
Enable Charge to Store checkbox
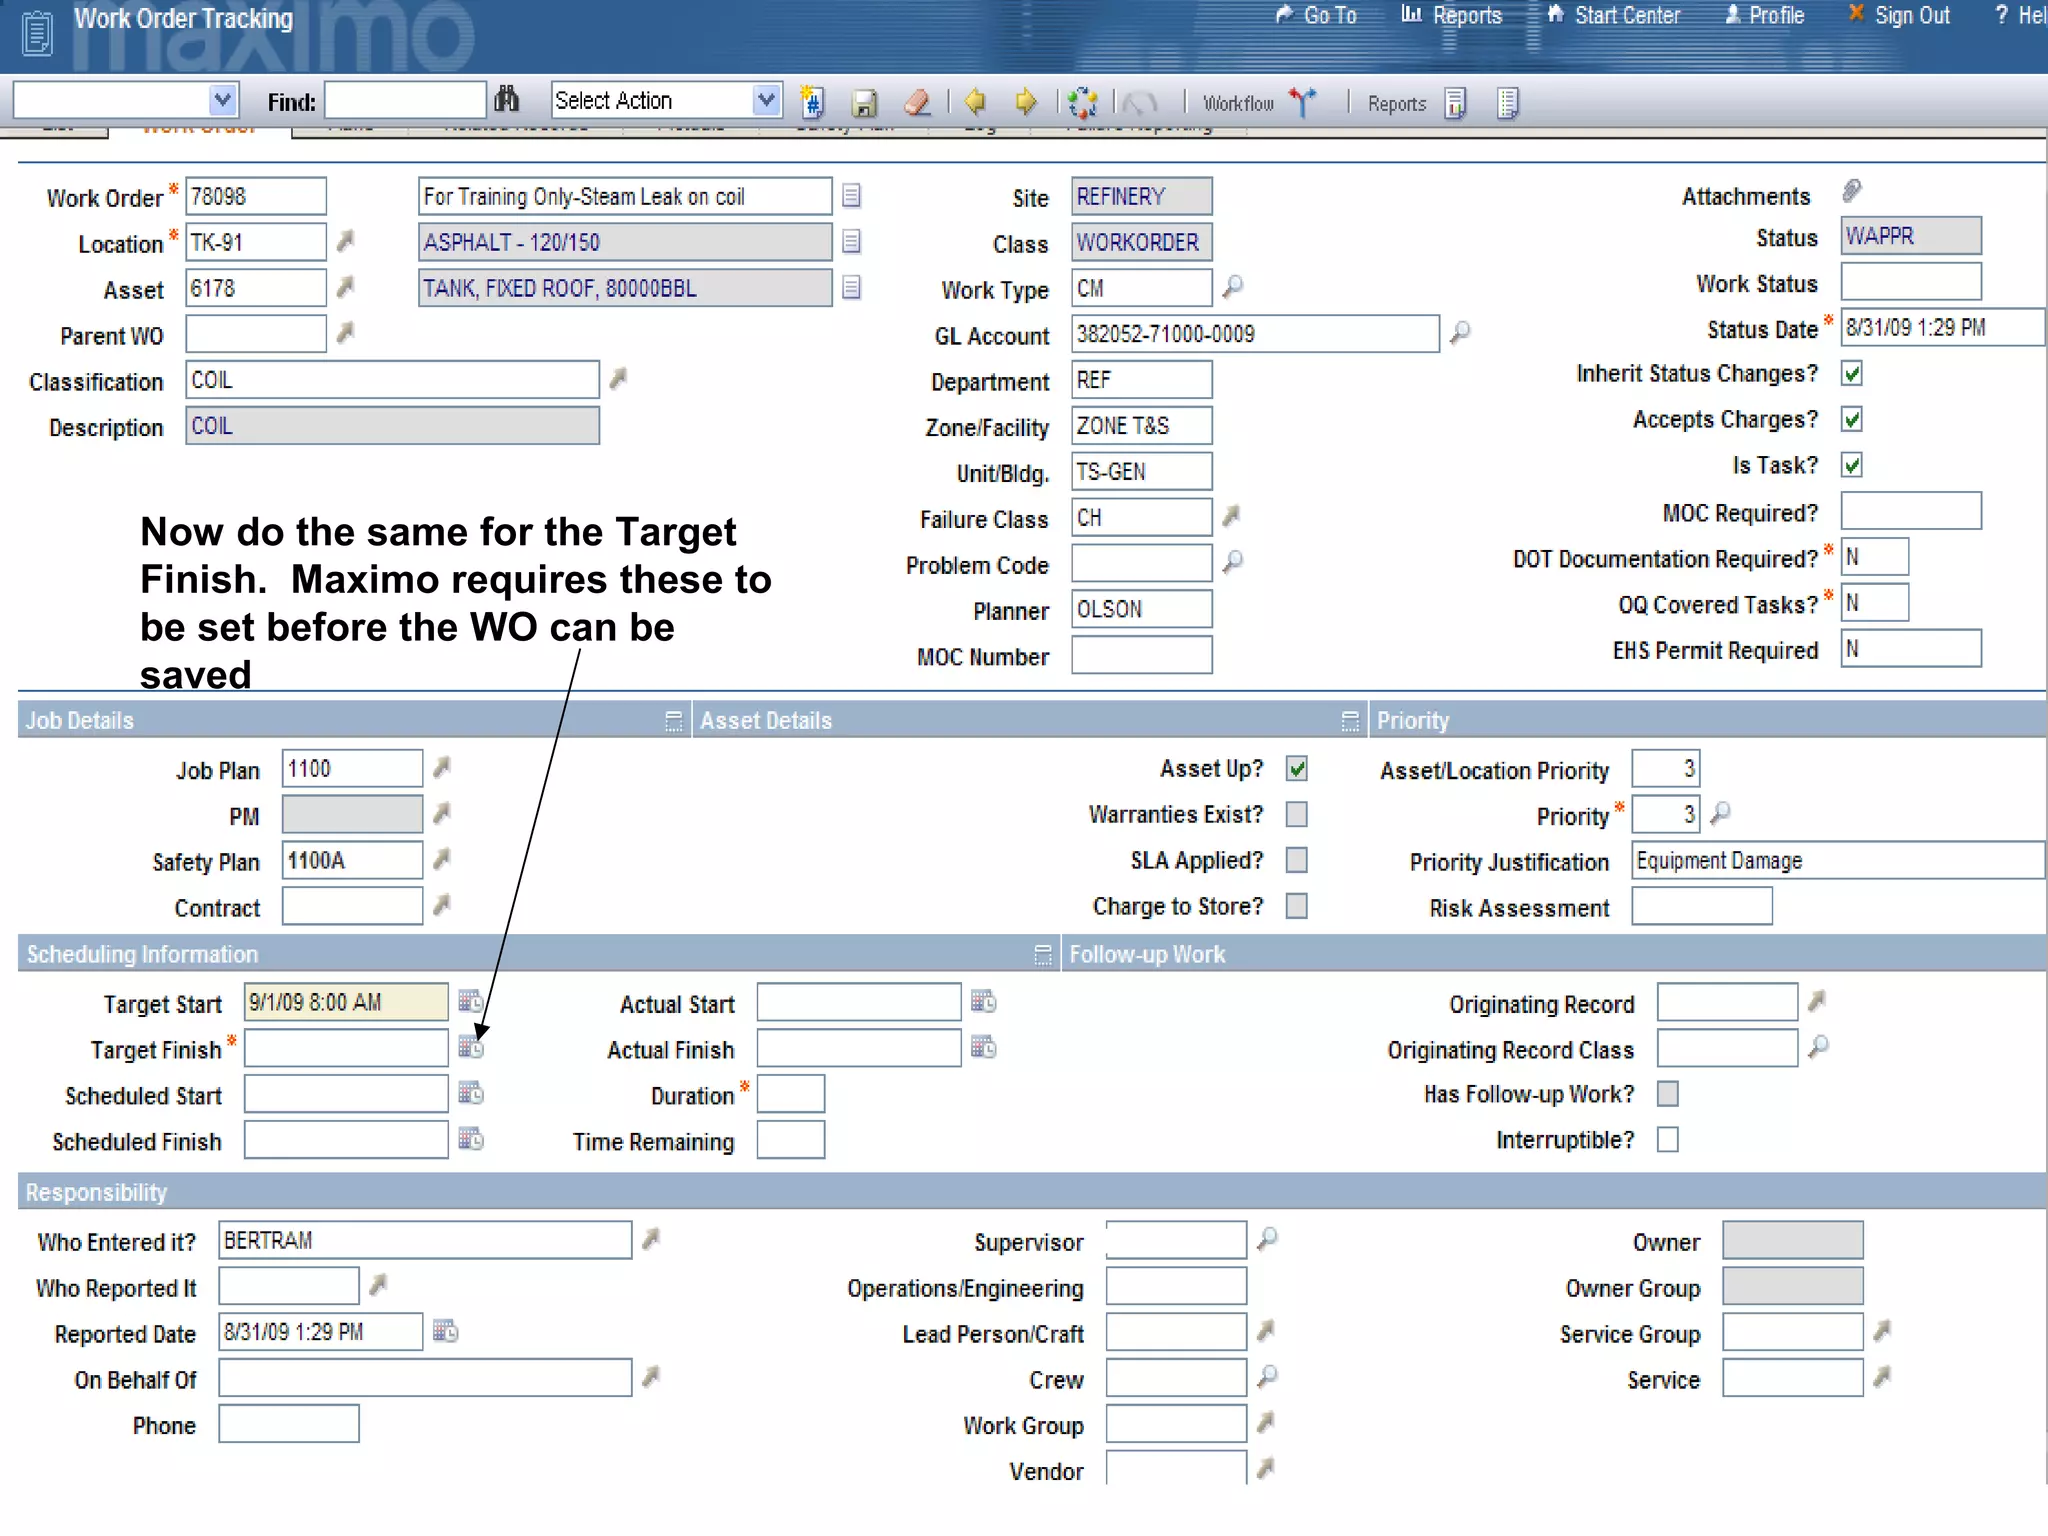(x=1297, y=906)
